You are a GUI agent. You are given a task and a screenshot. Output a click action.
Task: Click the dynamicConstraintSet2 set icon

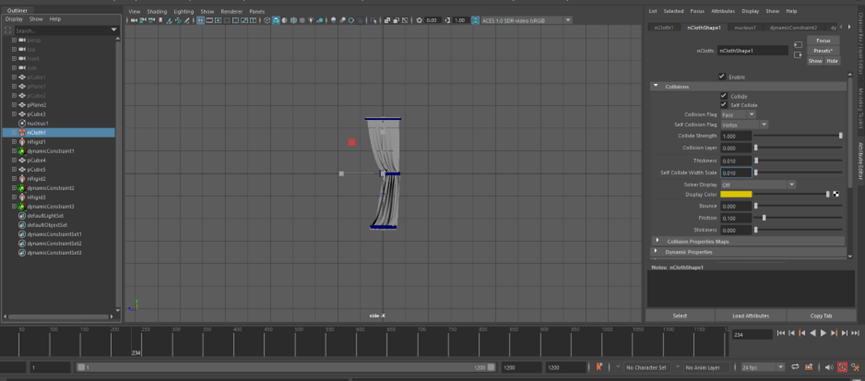pos(23,243)
